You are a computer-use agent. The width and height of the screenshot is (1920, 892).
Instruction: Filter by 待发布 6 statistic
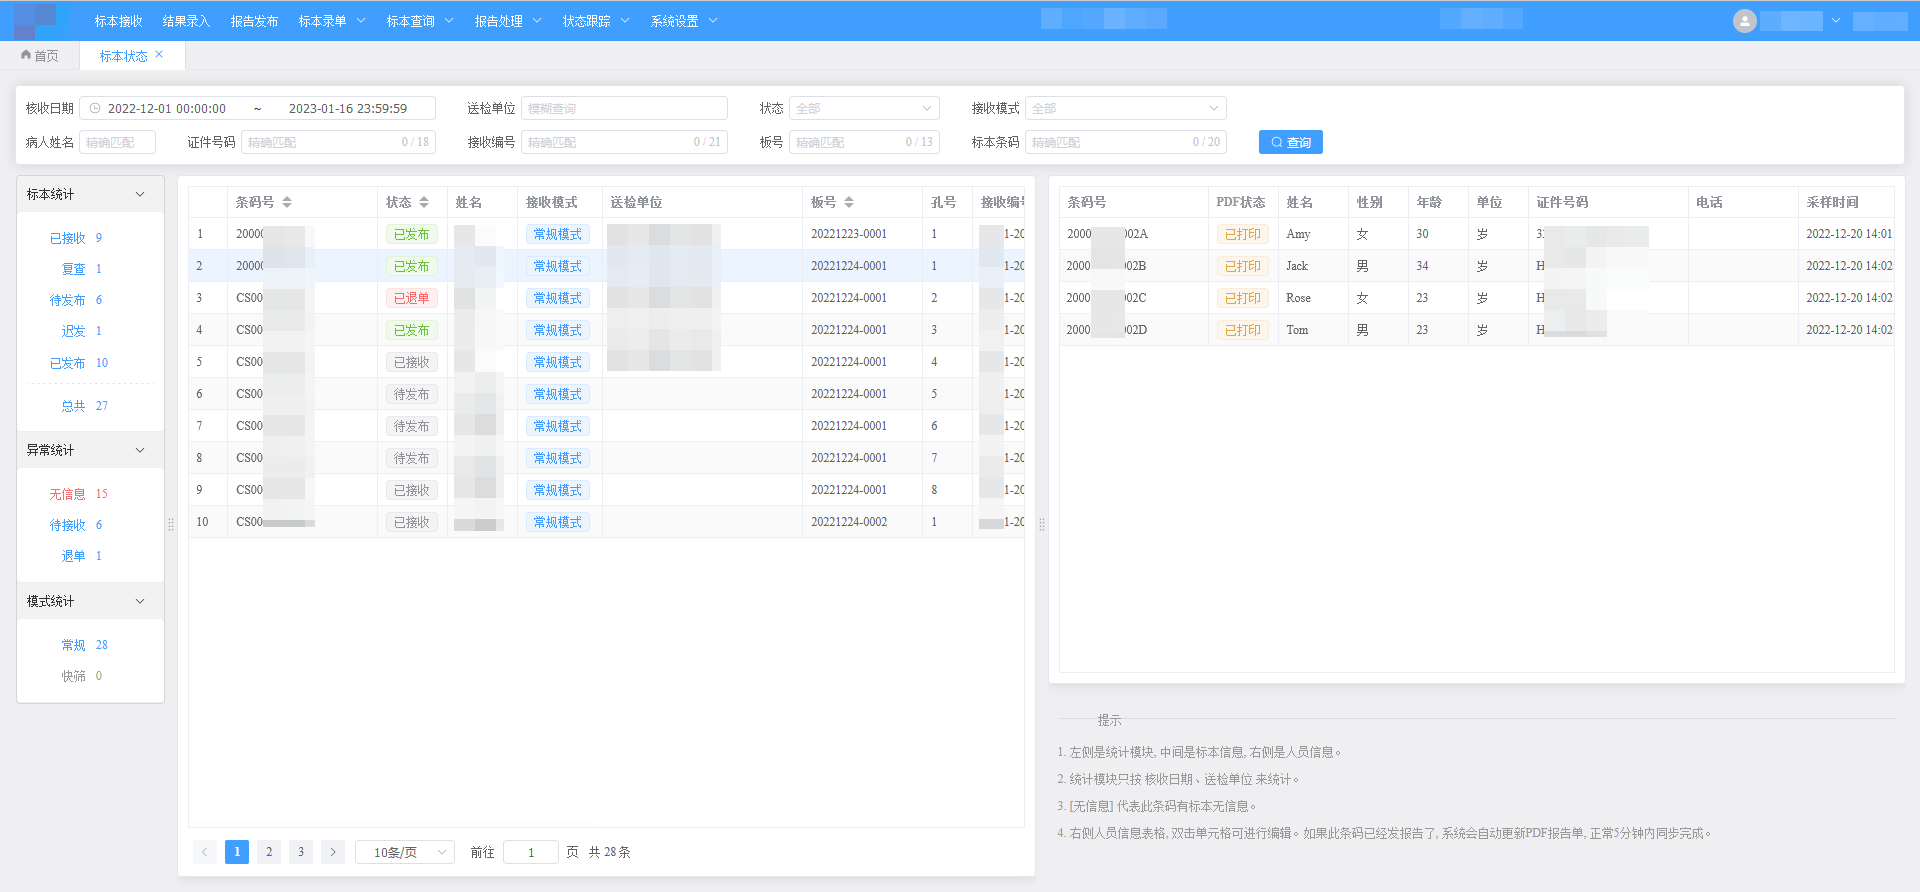pos(76,300)
